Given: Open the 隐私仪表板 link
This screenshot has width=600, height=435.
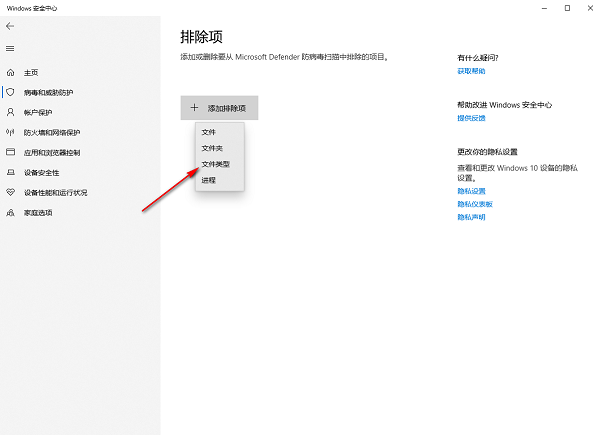Looking at the screenshot, I should point(475,204).
